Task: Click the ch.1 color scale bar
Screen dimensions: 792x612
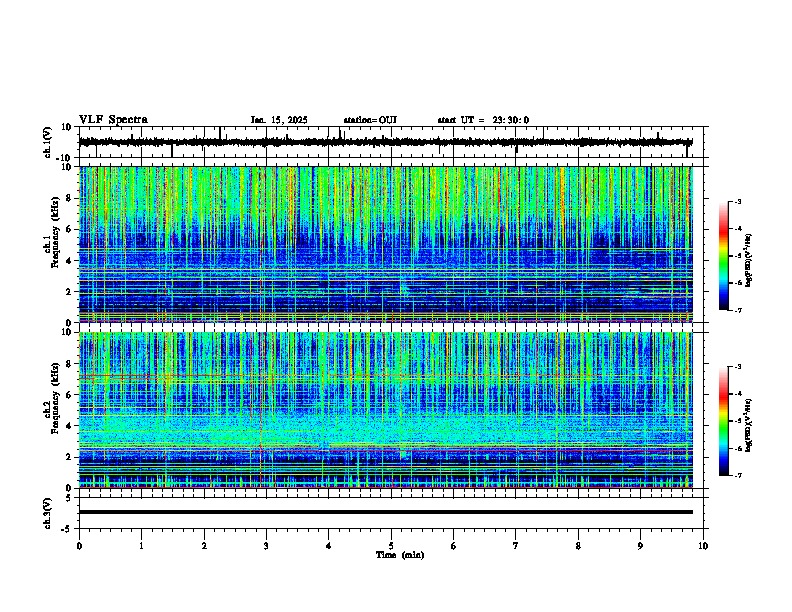Action: click(724, 256)
